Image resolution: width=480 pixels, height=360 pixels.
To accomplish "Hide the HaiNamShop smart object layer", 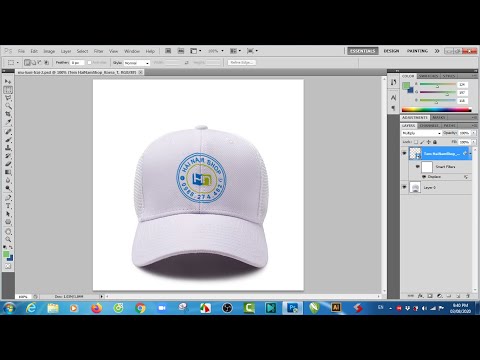I will [404, 153].
